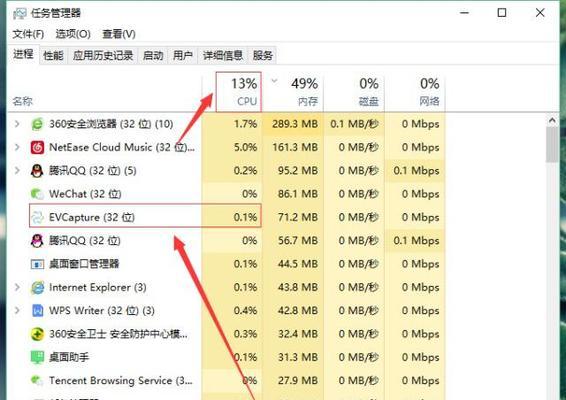Click the 5.0% CPU value
The height and width of the screenshot is (400, 566).
coord(245,147)
